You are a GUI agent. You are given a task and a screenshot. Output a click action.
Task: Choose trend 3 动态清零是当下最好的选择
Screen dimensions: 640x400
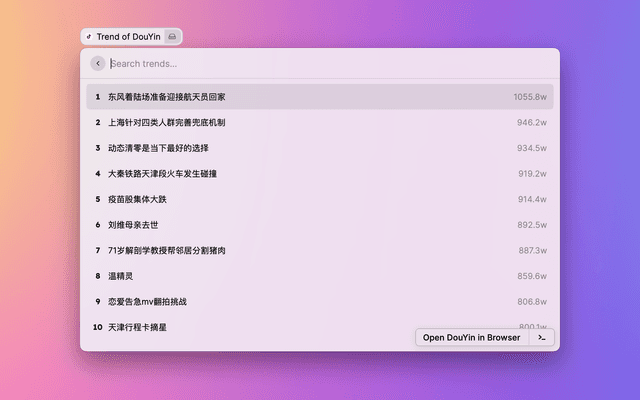[158, 148]
